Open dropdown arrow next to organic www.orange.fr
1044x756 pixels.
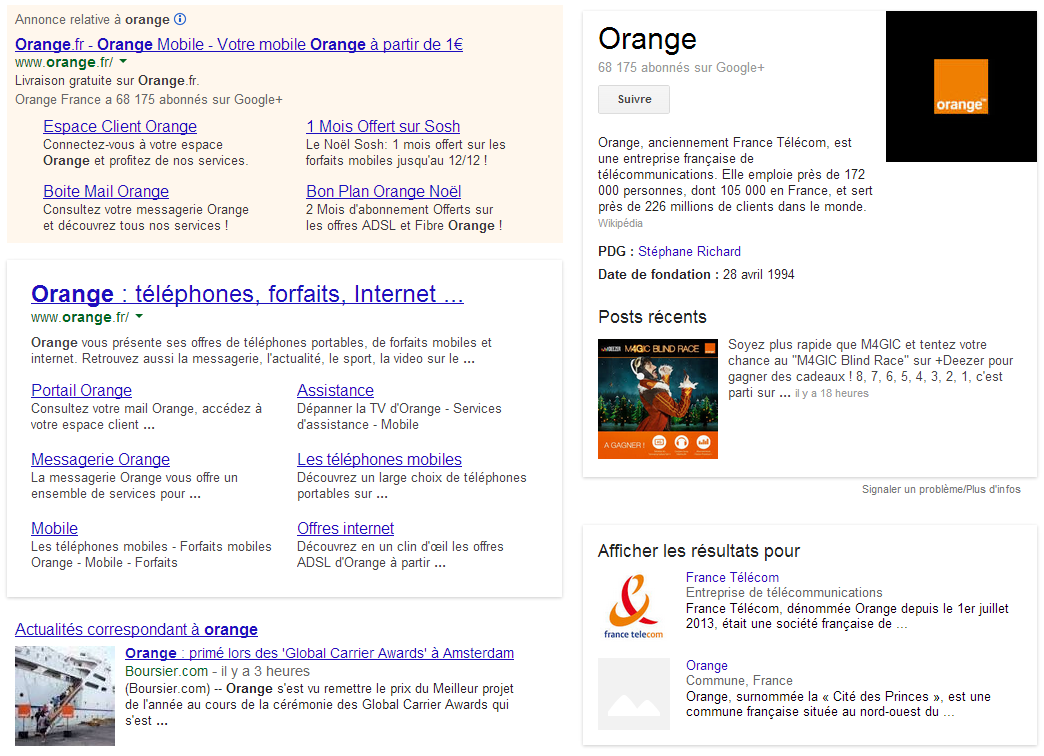tap(139, 316)
